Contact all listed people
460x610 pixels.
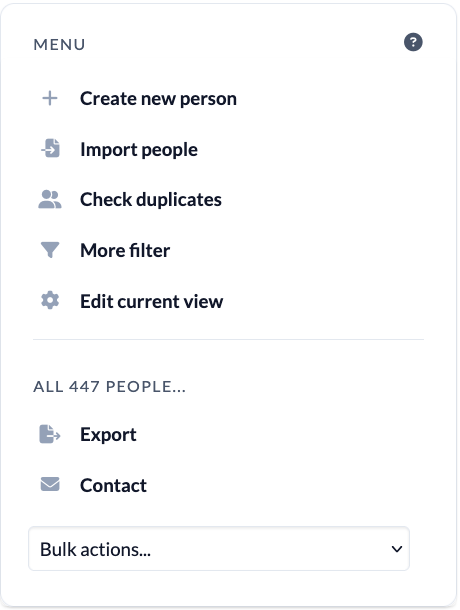pos(113,486)
